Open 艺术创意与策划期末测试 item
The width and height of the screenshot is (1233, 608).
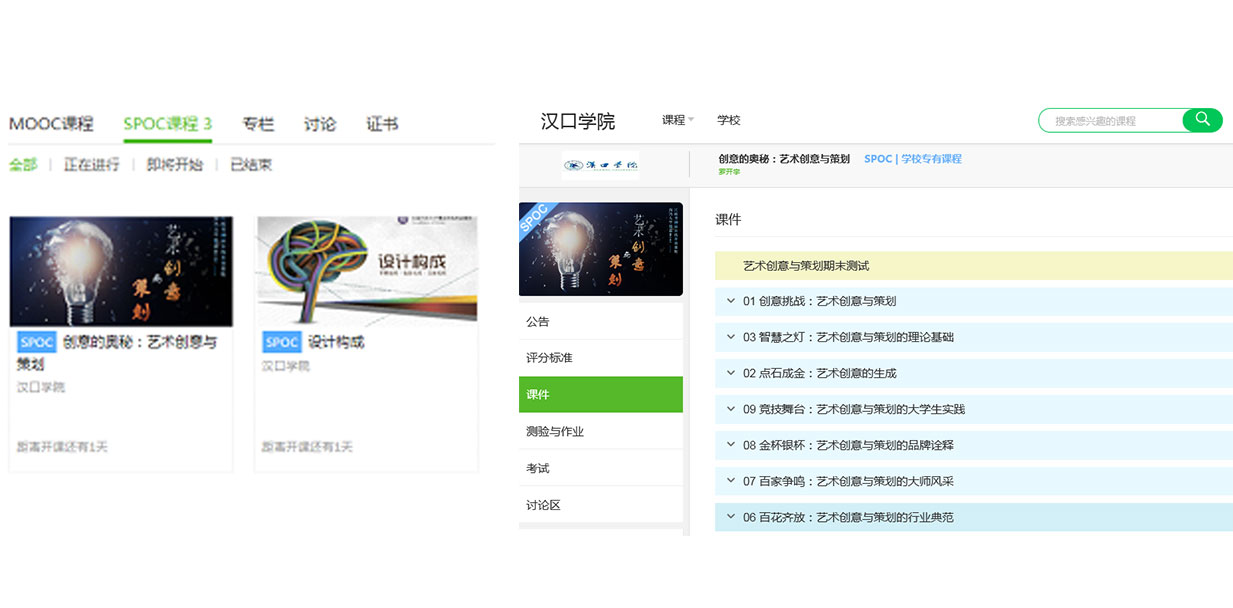pos(973,266)
